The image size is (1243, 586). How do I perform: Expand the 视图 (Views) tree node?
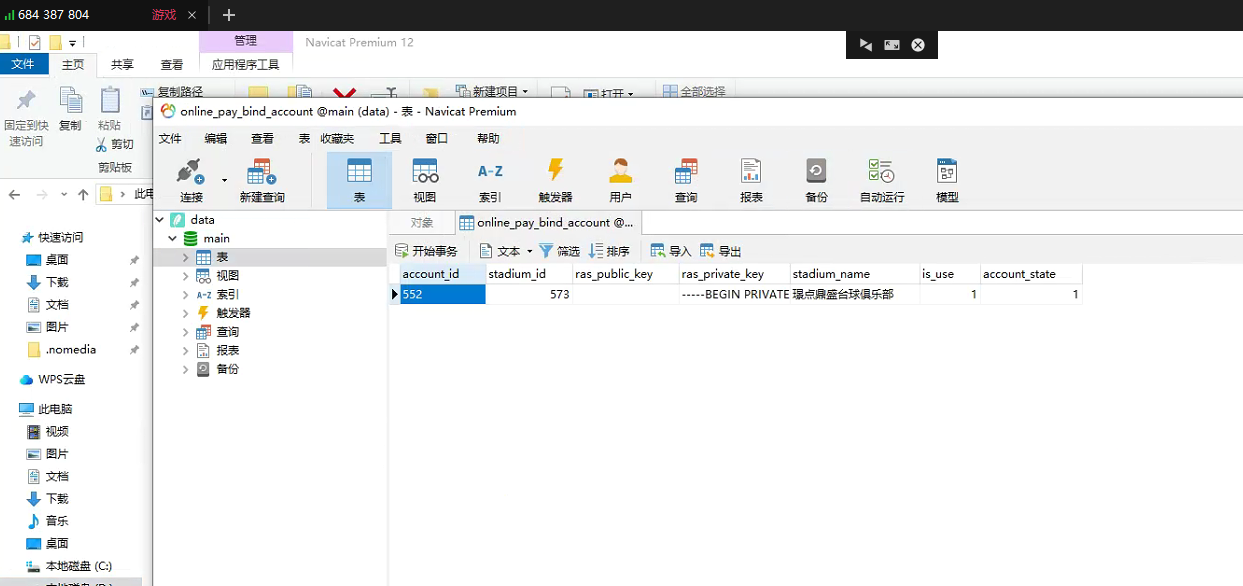click(x=185, y=276)
